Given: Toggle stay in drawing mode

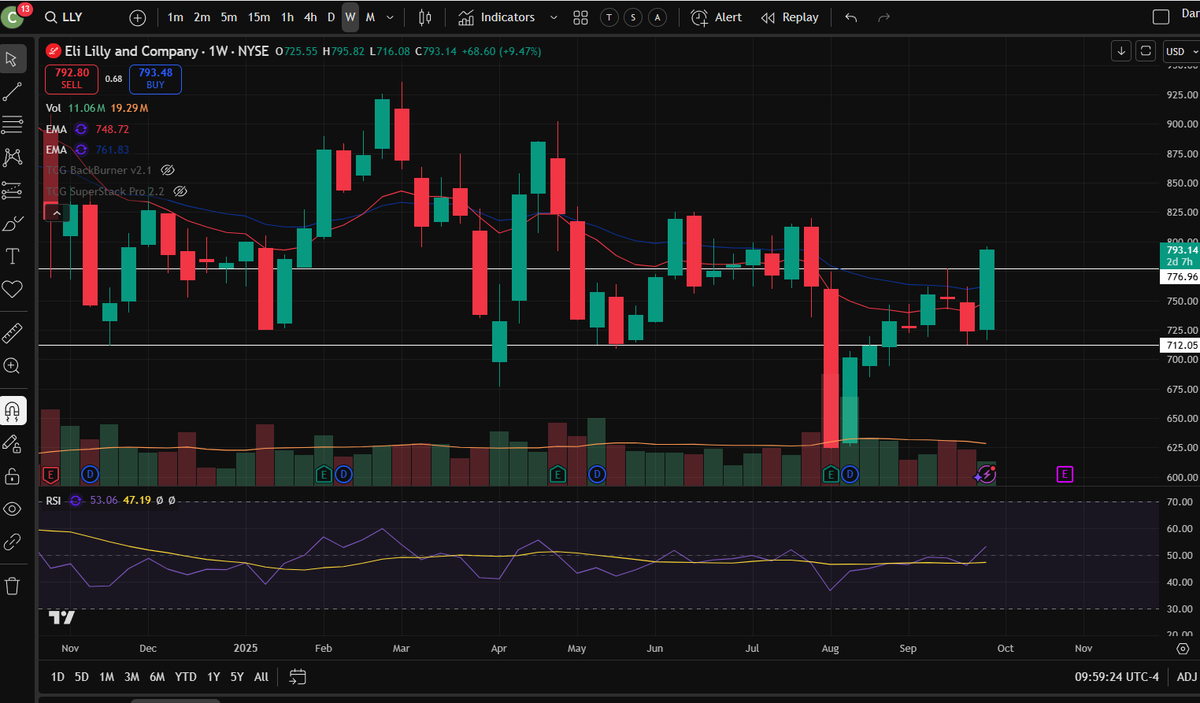Looking at the screenshot, I should (x=13, y=443).
